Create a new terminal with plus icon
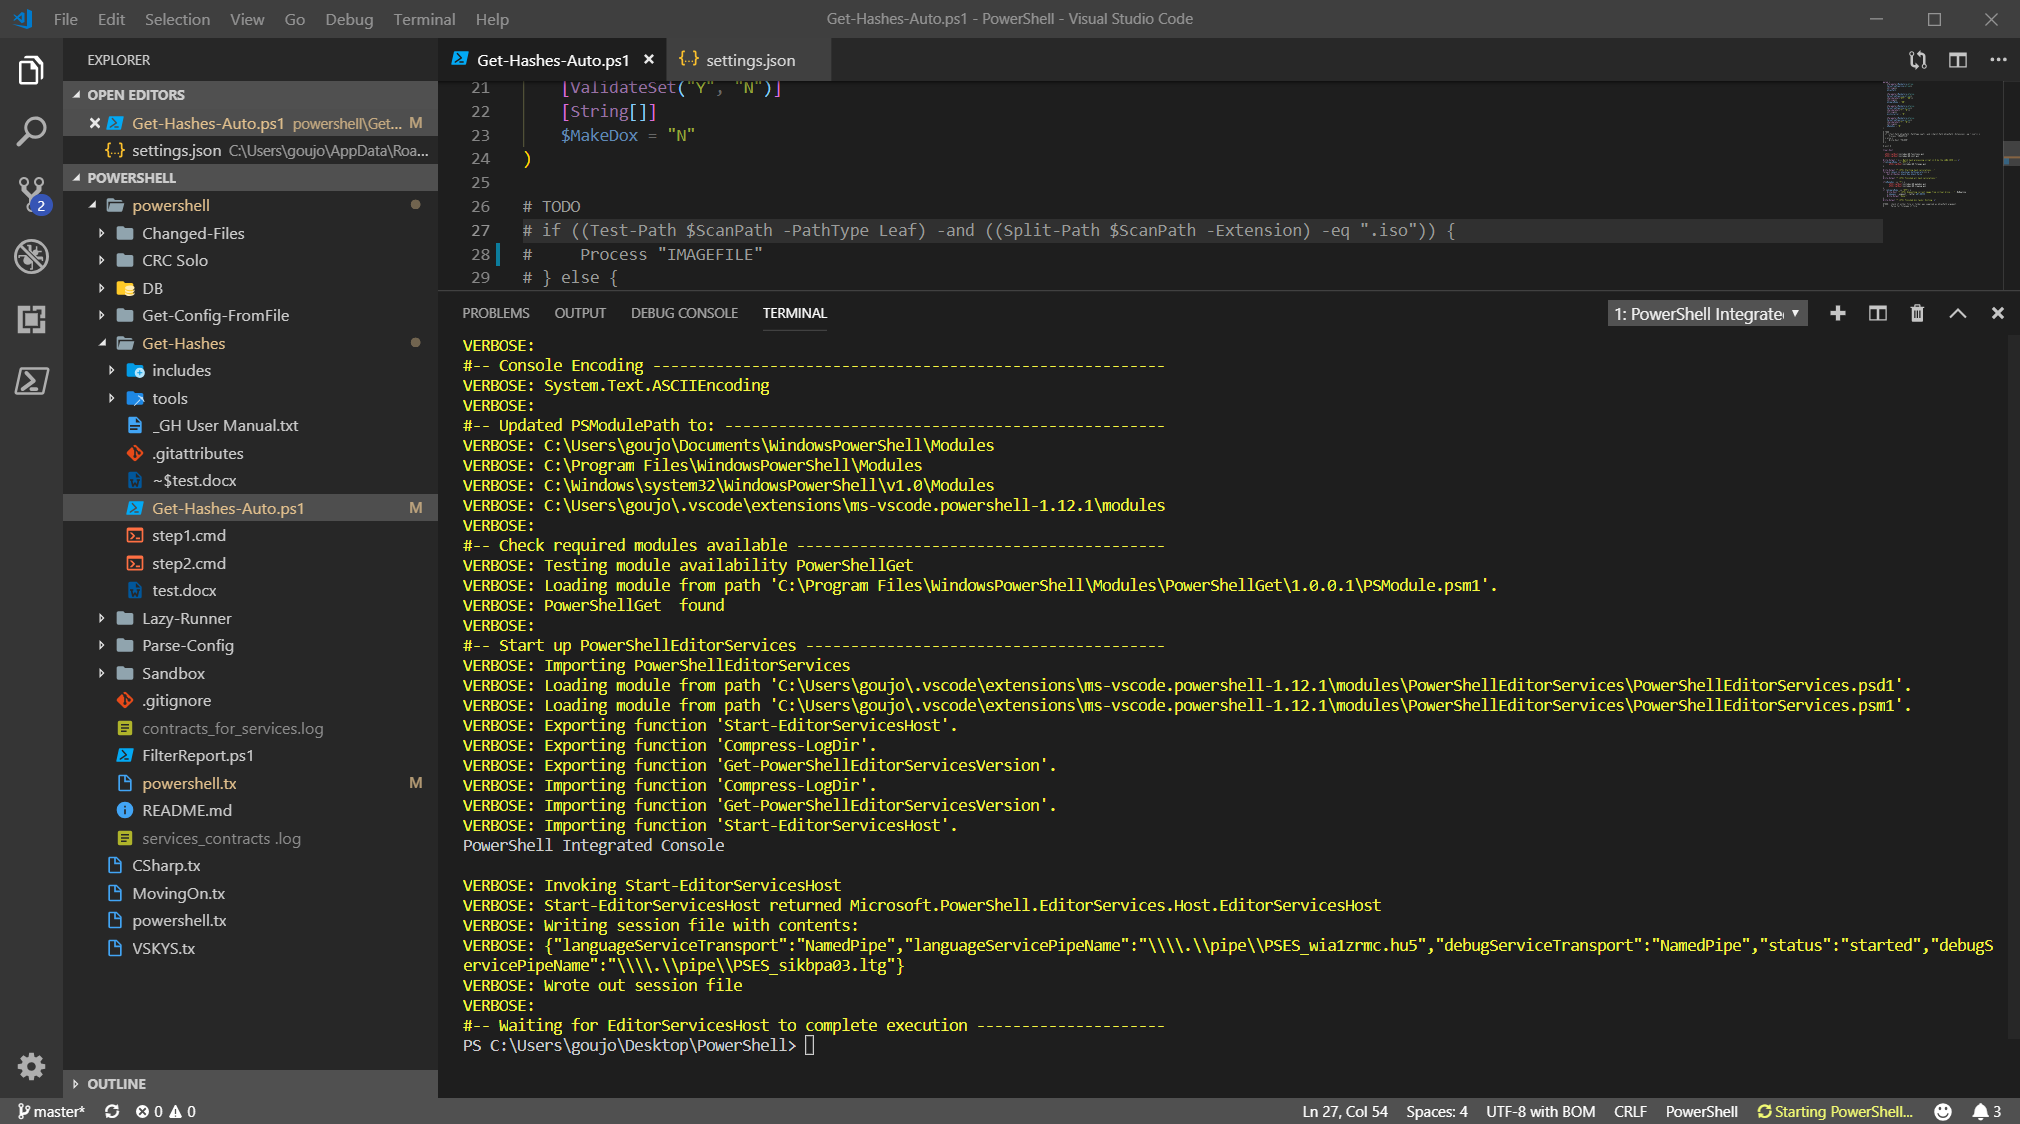 tap(1837, 314)
